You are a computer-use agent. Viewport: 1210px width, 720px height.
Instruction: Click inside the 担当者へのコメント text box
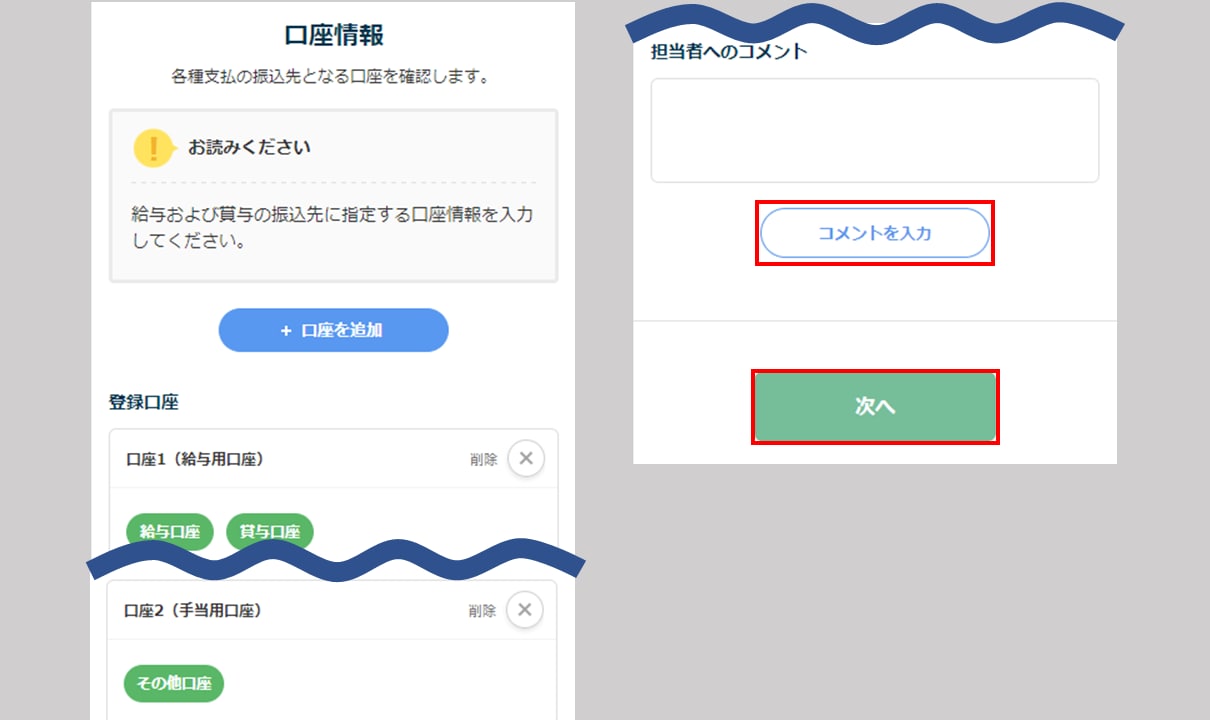874,130
